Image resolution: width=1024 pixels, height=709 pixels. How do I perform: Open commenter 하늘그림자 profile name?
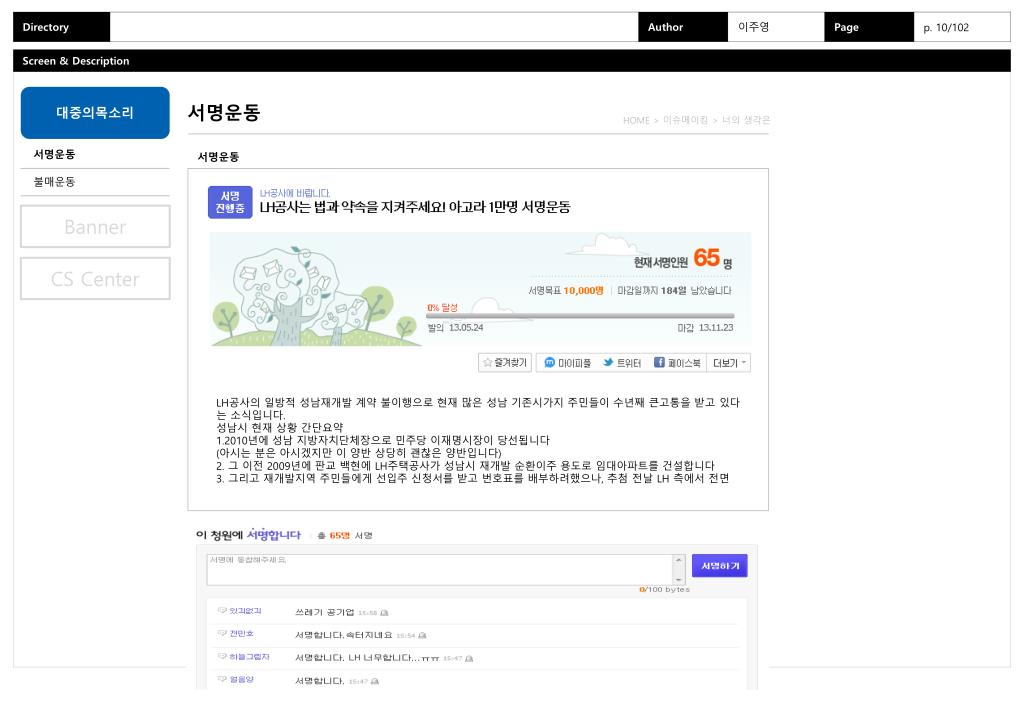coord(249,657)
